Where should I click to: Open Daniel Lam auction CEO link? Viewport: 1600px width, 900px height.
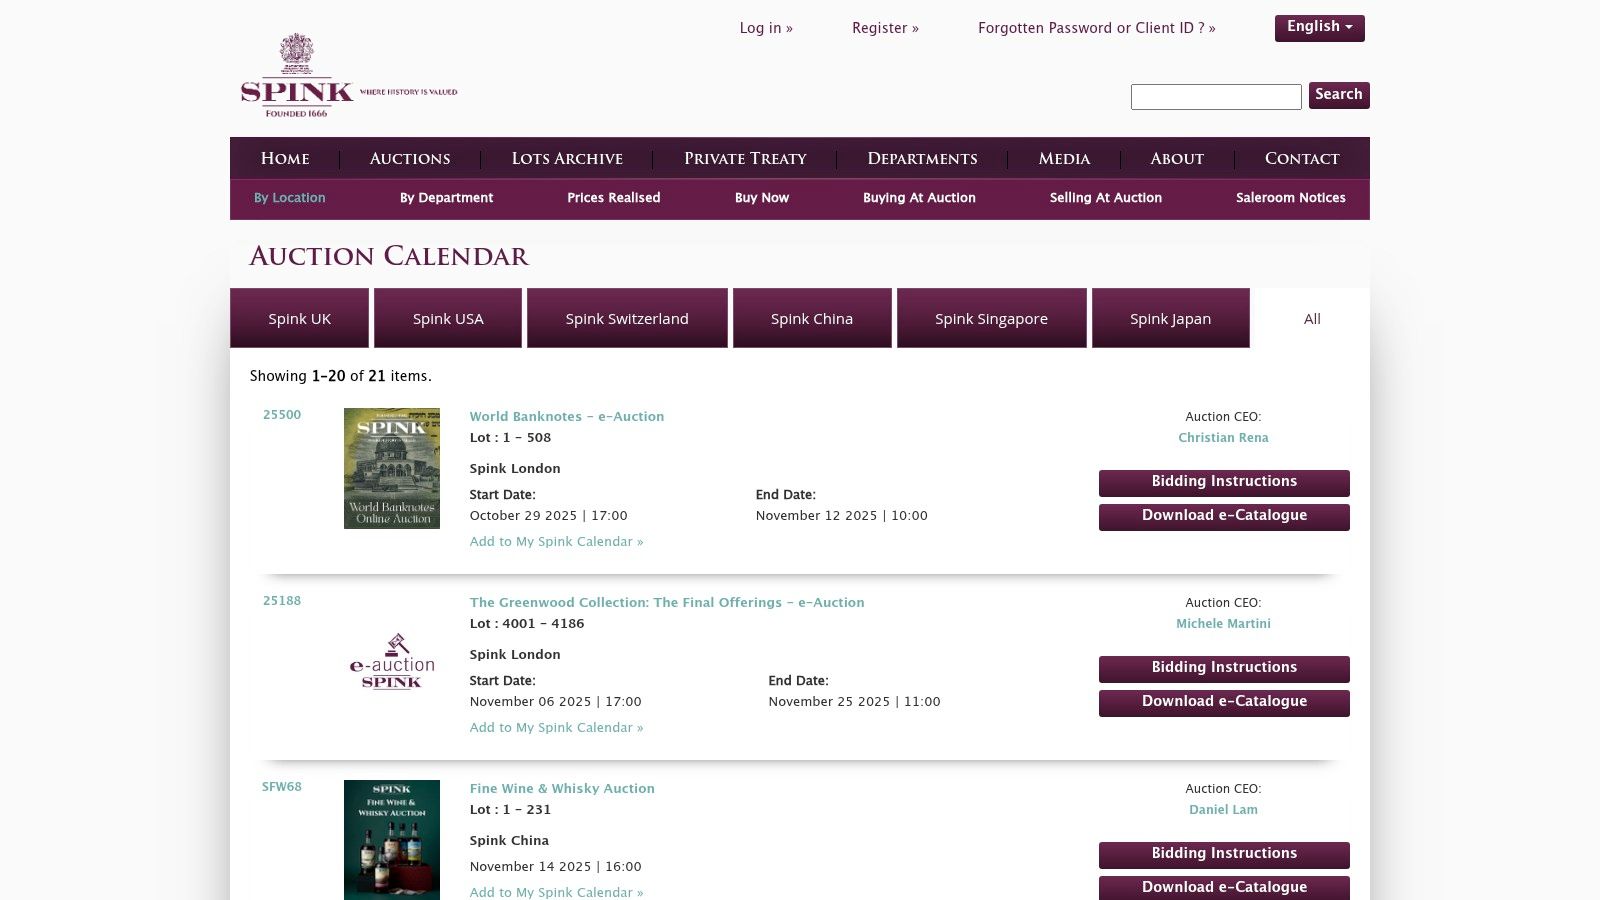1223,810
